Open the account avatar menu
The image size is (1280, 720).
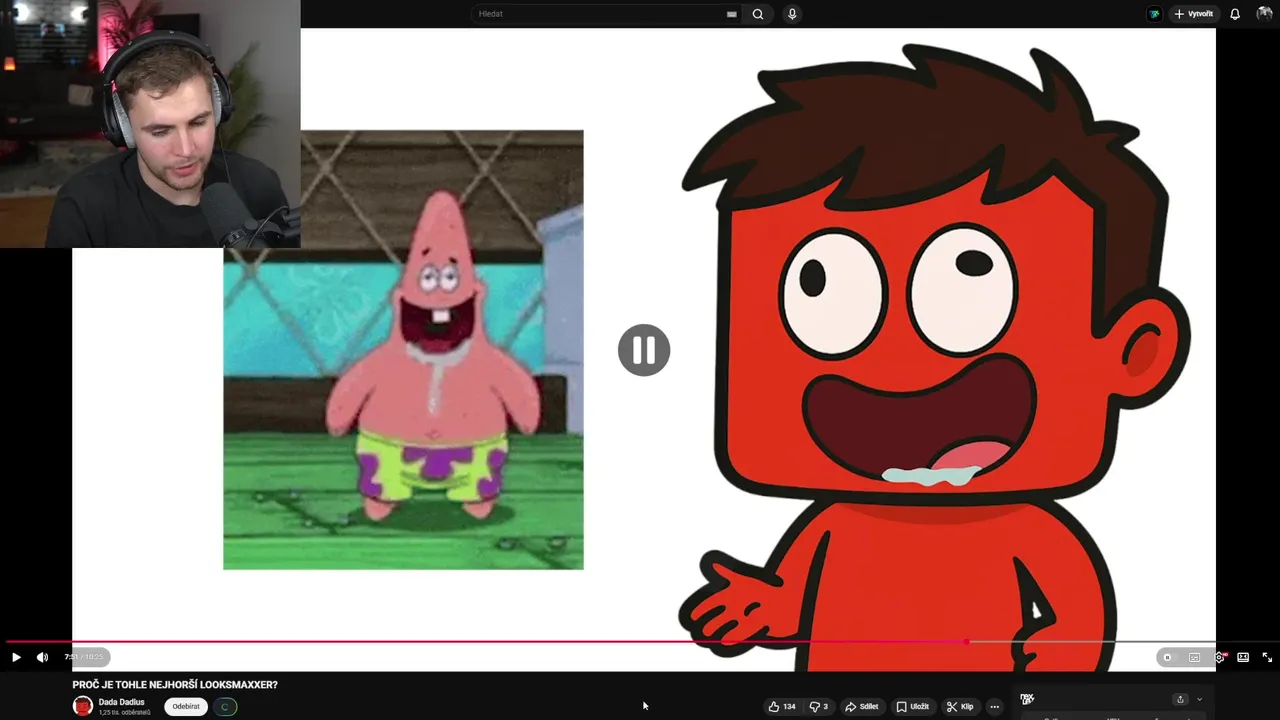tap(1265, 14)
